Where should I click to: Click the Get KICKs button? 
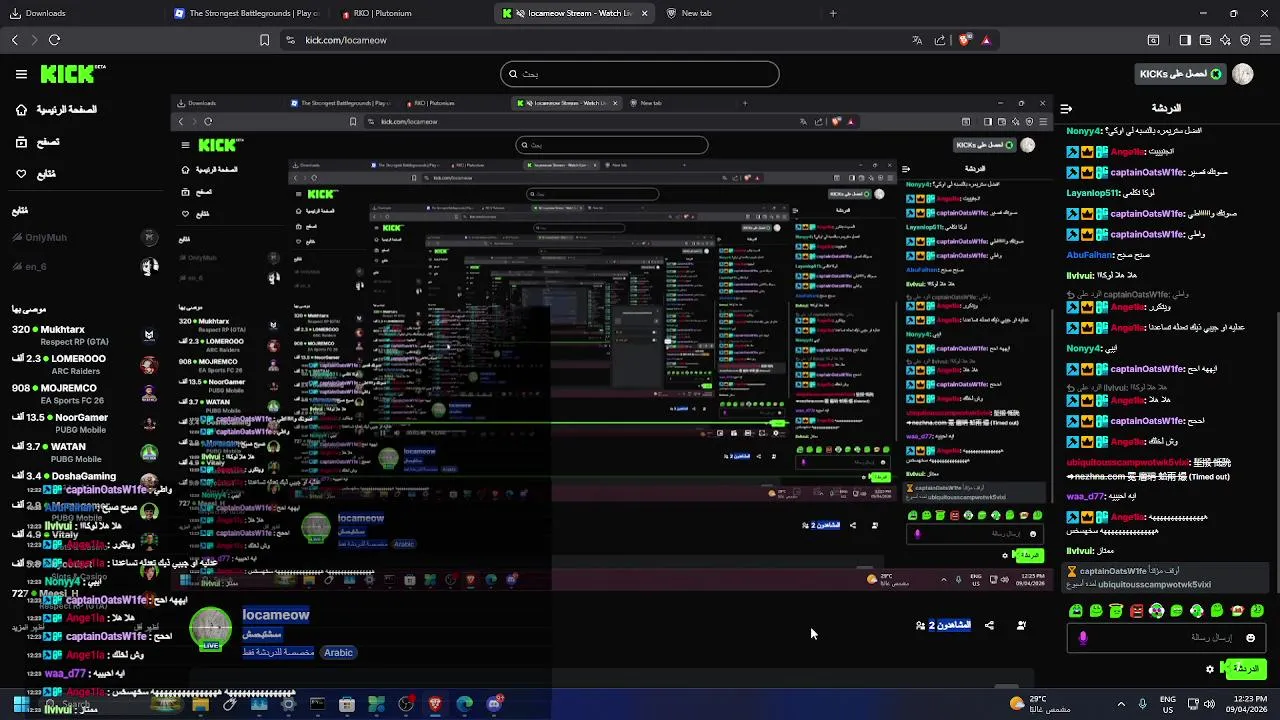[1180, 74]
